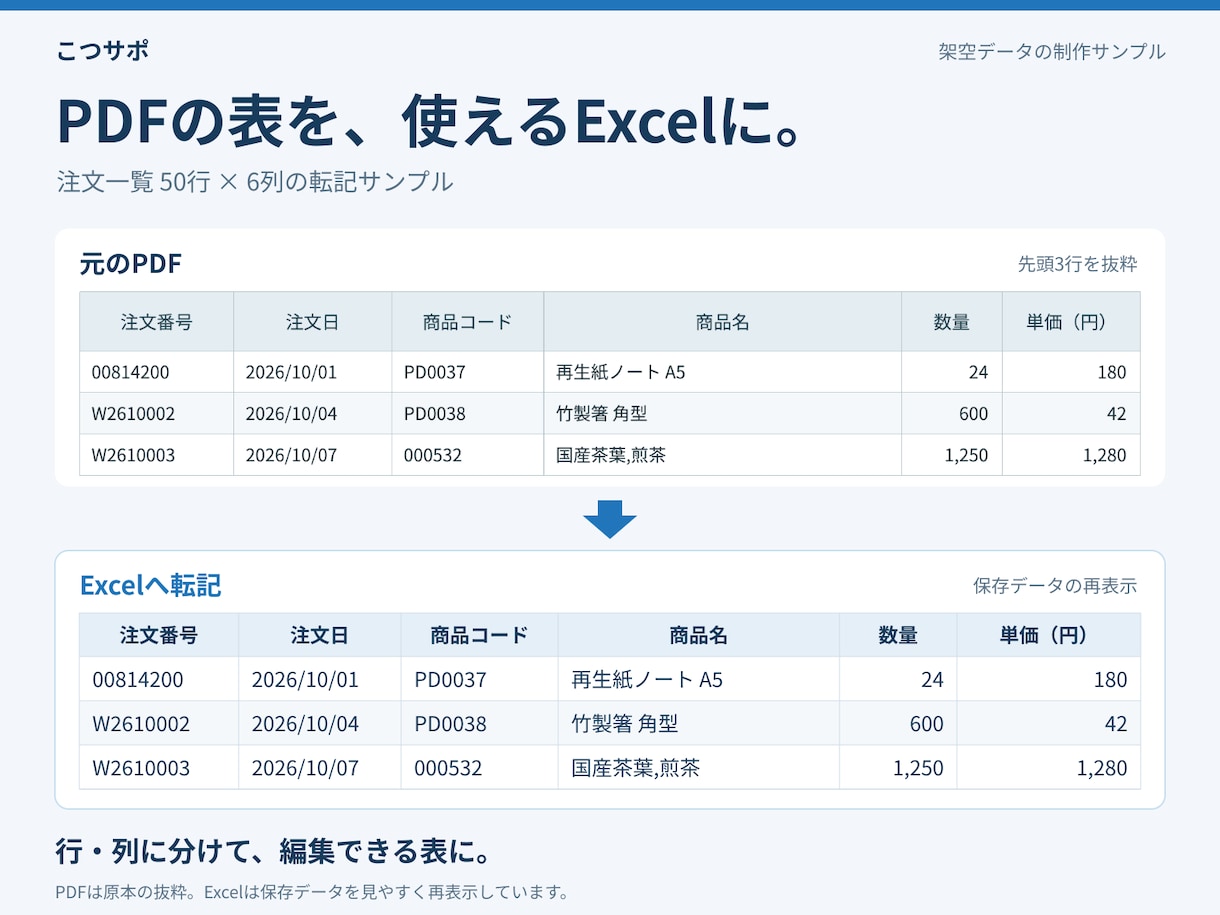Image resolution: width=1220 pixels, height=915 pixels.
Task: Click 2026/10/07 in the Excelへ転記 table
Action: pos(305,768)
